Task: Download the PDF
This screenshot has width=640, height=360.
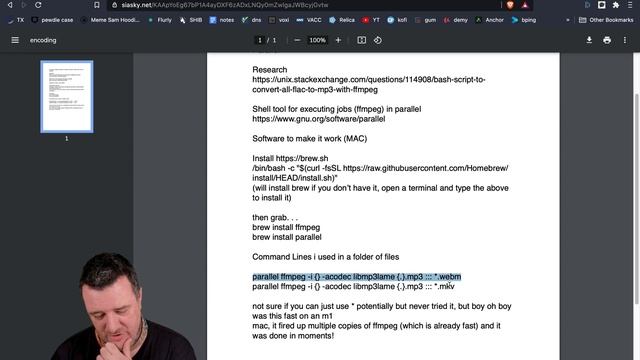Action: pos(589,40)
